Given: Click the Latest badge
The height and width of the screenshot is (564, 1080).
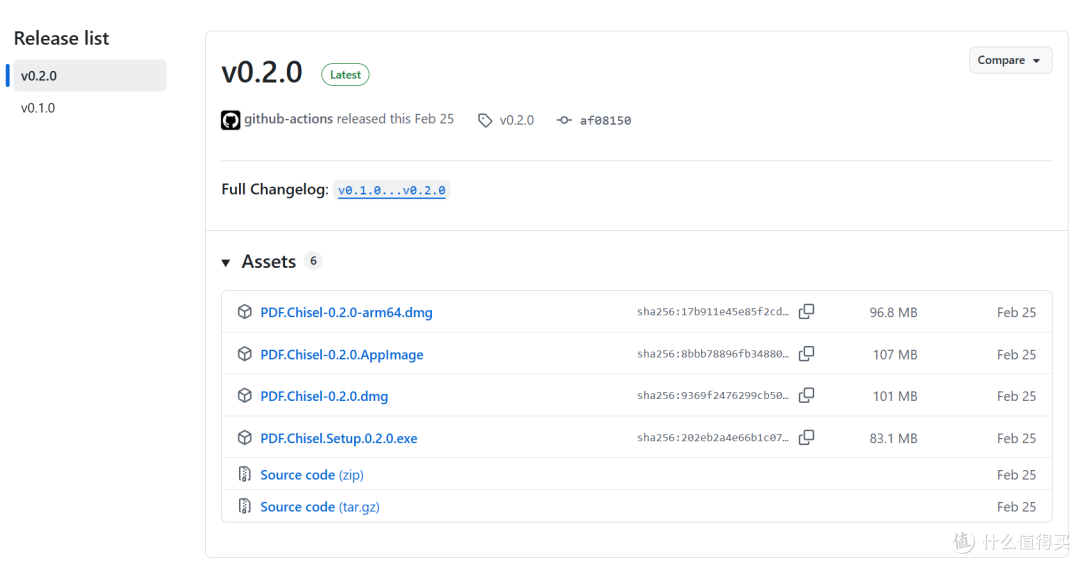Looking at the screenshot, I should (345, 74).
